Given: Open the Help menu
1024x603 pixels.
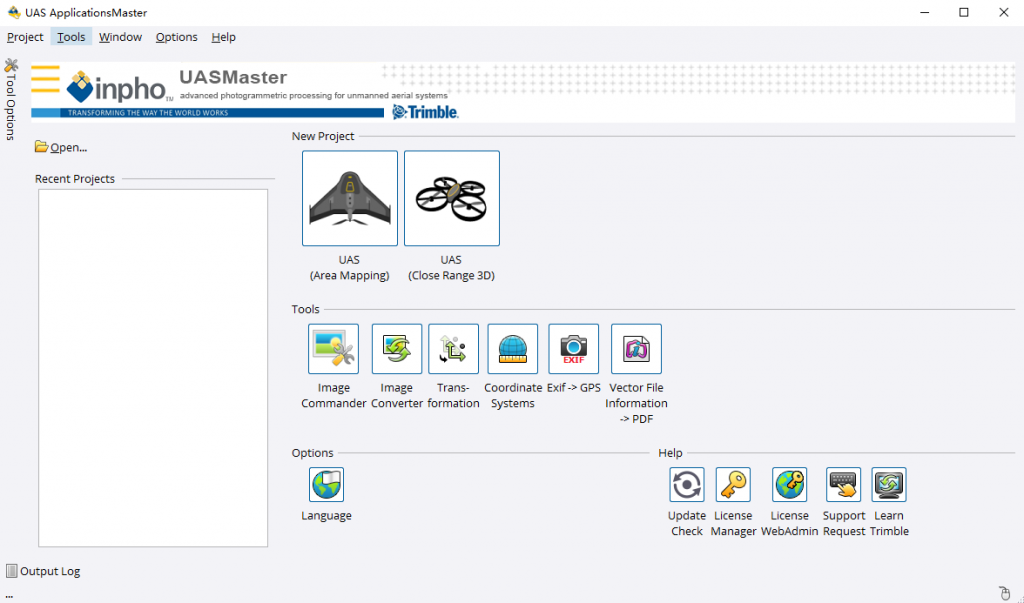Looking at the screenshot, I should coord(223,37).
